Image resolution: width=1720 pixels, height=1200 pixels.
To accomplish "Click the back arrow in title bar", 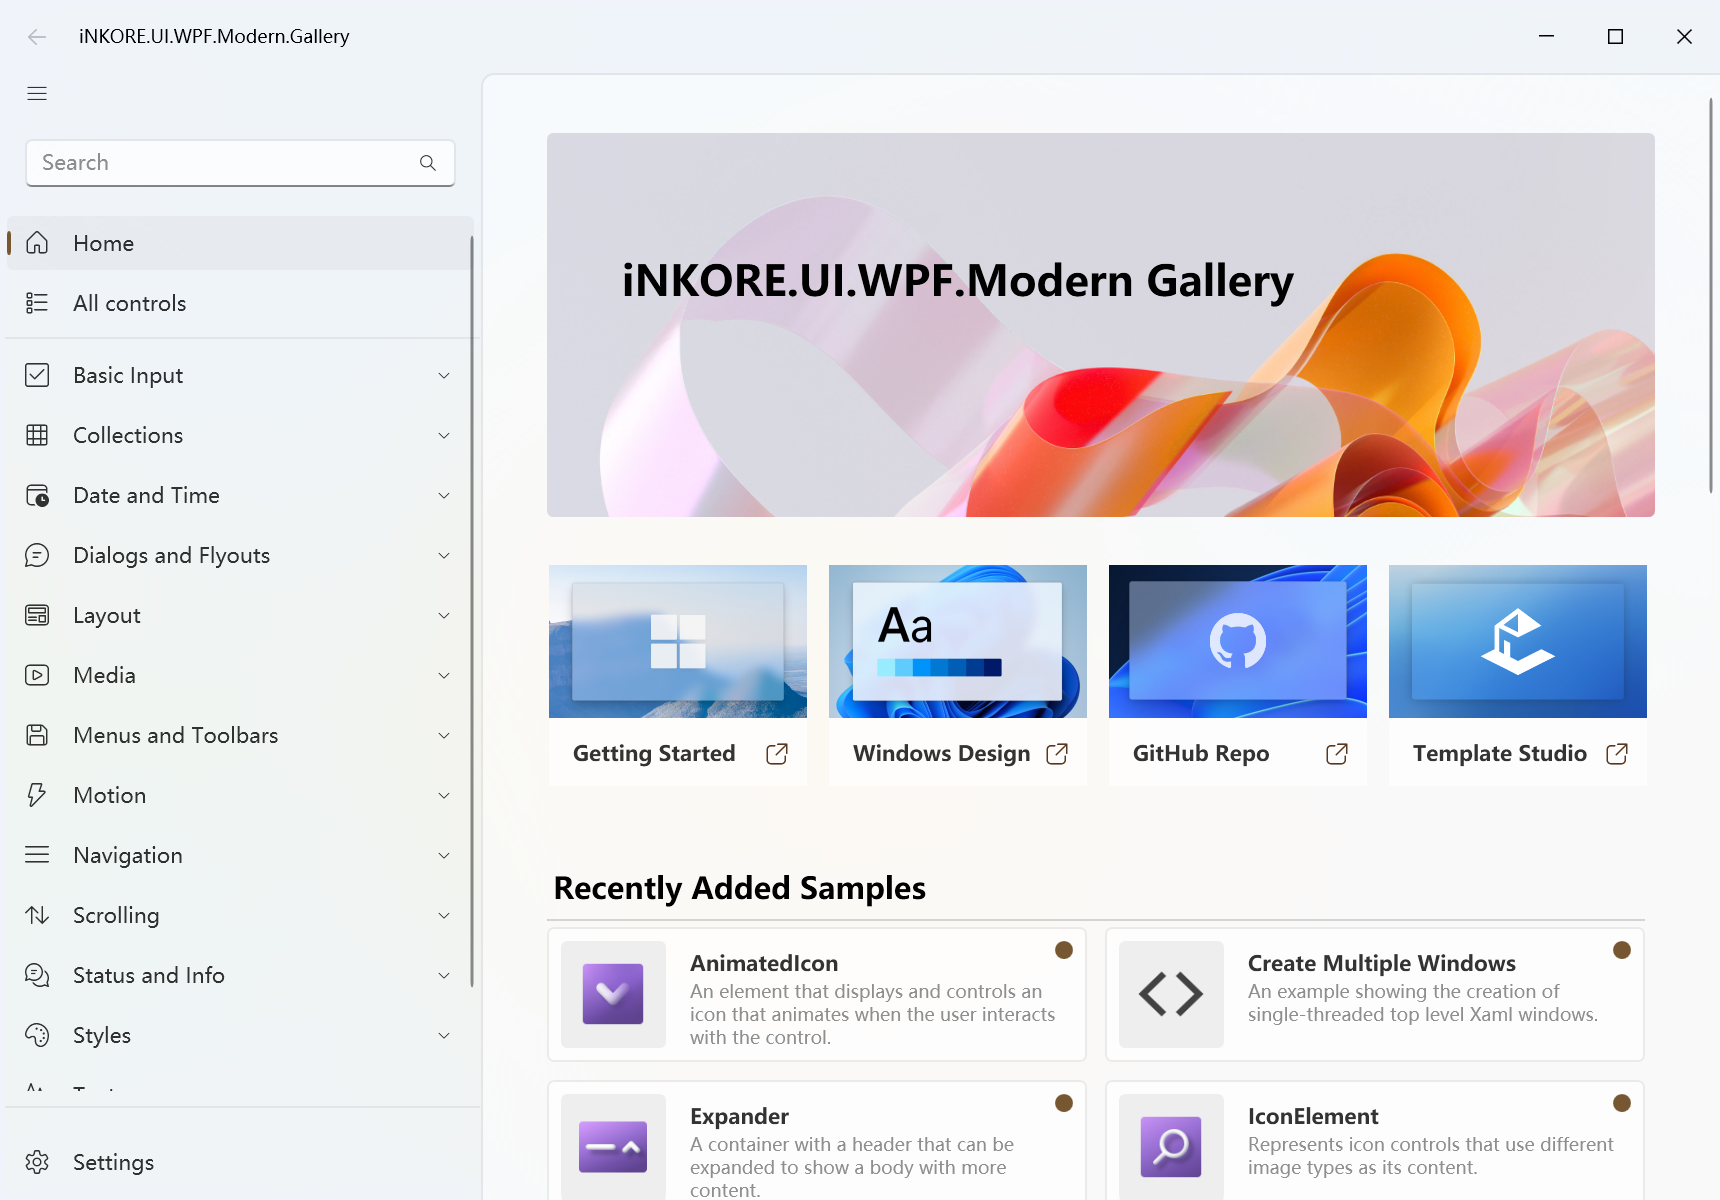I will (37, 37).
